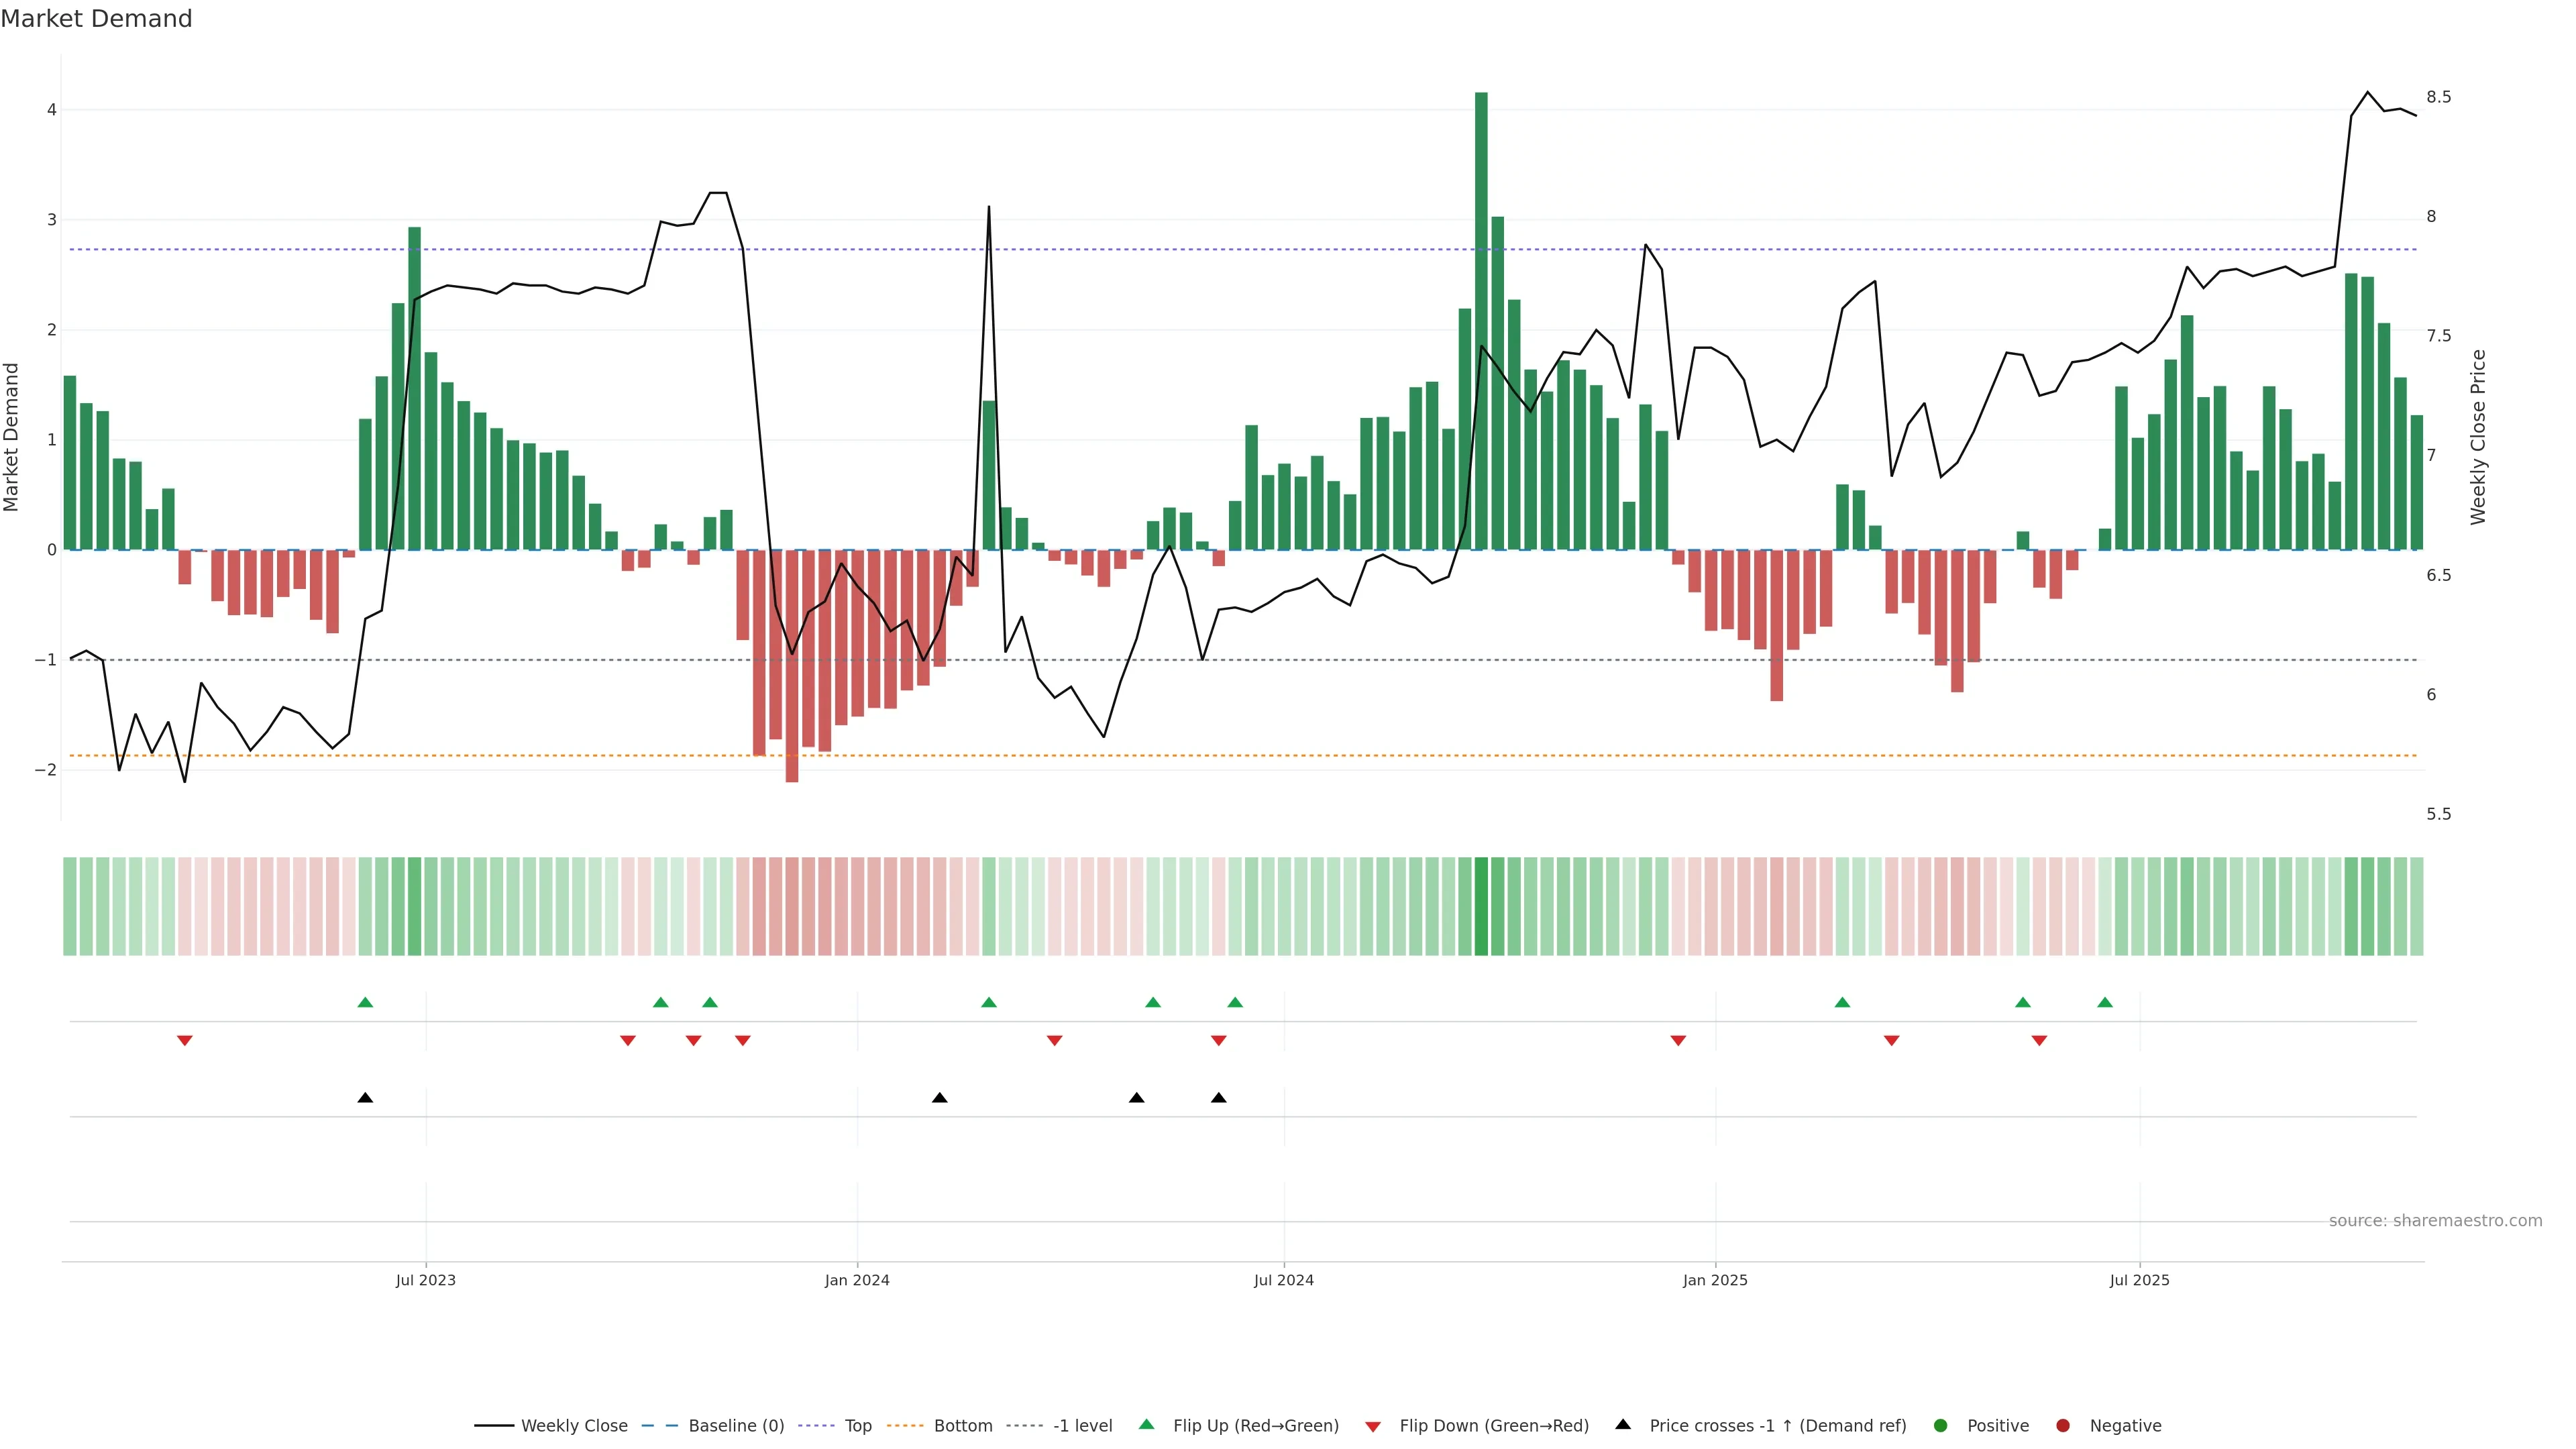Viewport: 2576px width, 1449px height.
Task: Click the green Flip Up legend triangle icon
Action: 1146,1425
